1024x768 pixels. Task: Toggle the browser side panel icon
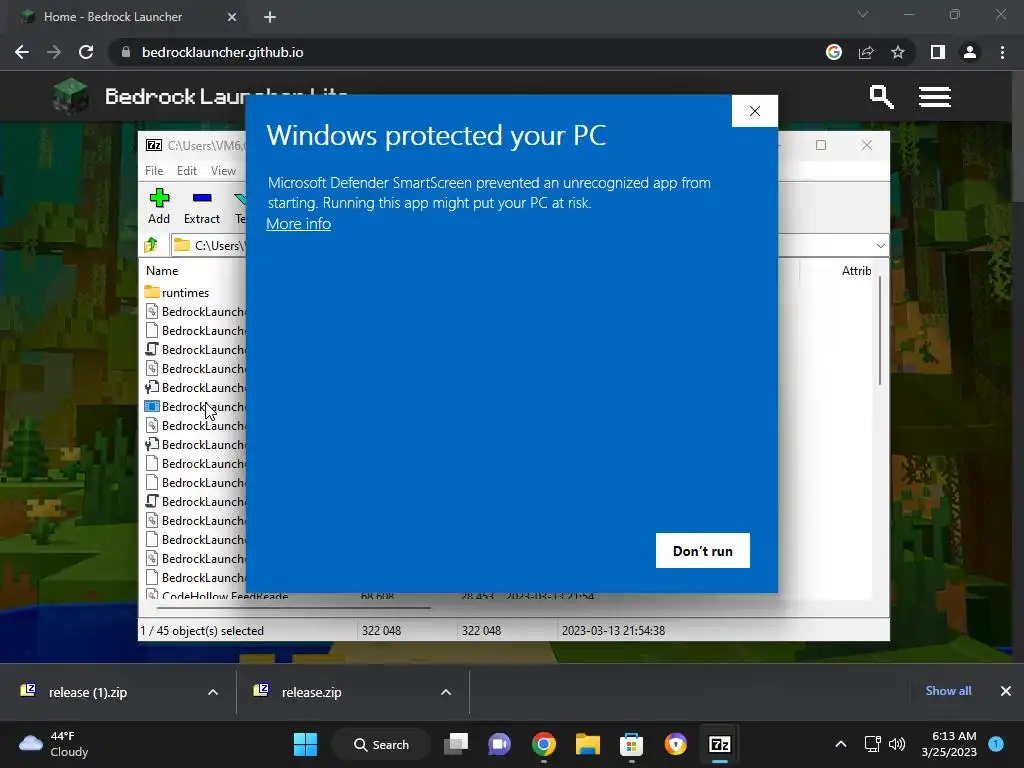pyautogui.click(x=938, y=52)
